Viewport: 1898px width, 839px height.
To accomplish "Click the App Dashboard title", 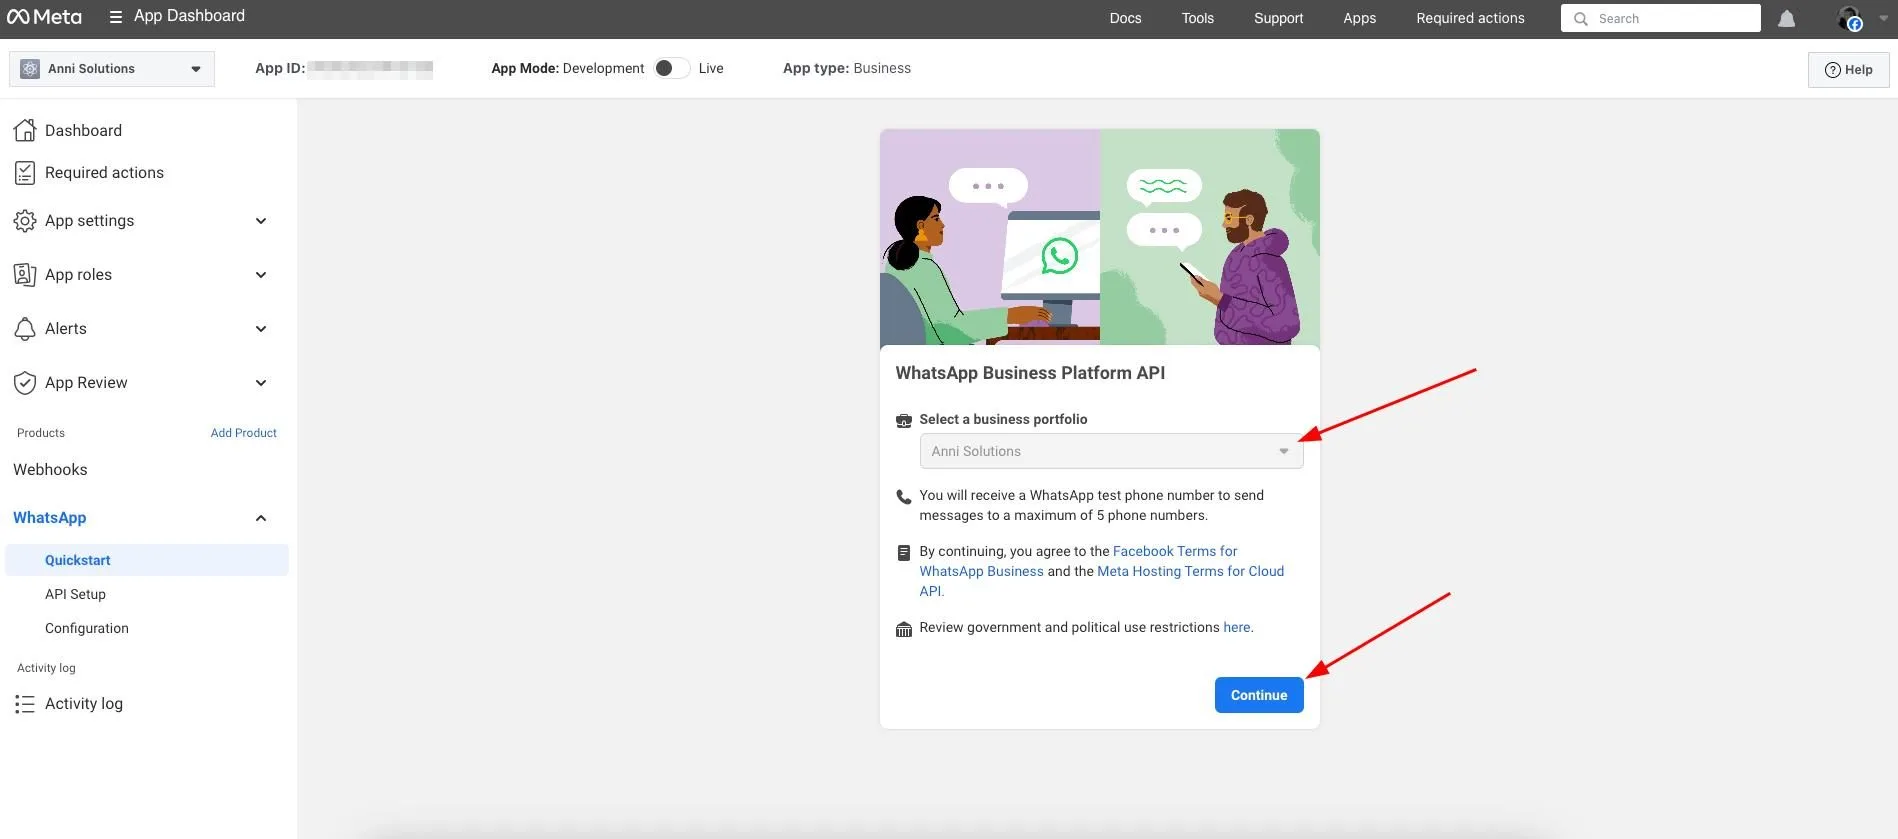I will click(x=189, y=16).
